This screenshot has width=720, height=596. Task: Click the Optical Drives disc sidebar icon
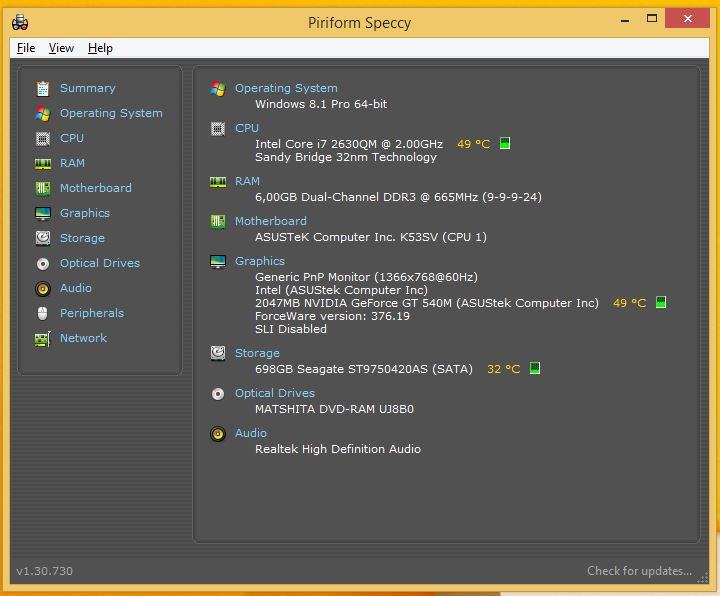[43, 264]
